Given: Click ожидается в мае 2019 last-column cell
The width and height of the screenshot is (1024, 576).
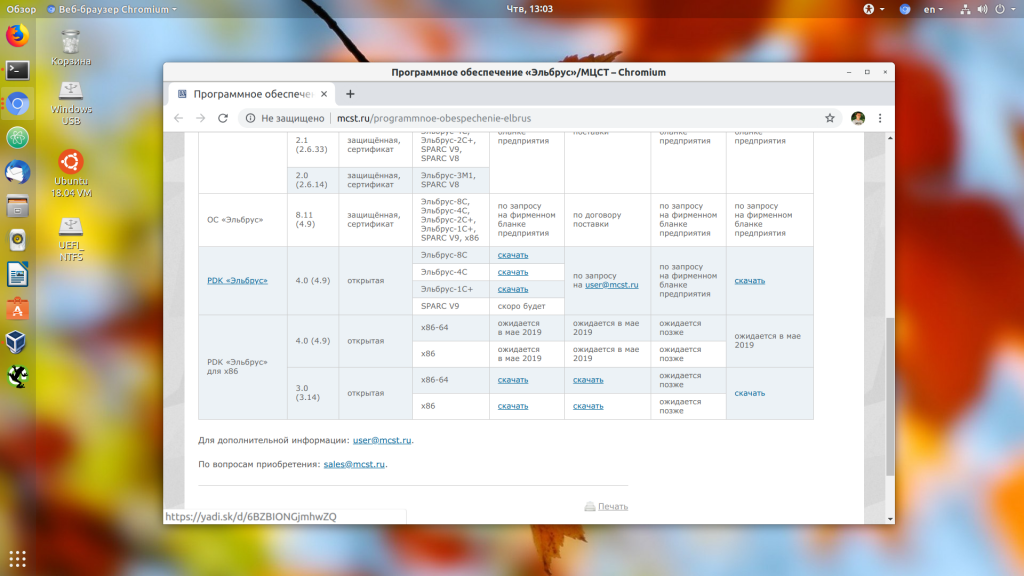Looking at the screenshot, I should pos(769,341).
